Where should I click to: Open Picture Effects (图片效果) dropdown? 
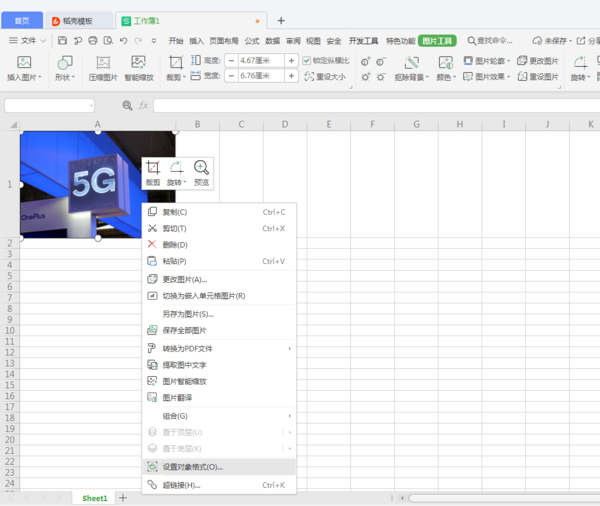coord(486,77)
